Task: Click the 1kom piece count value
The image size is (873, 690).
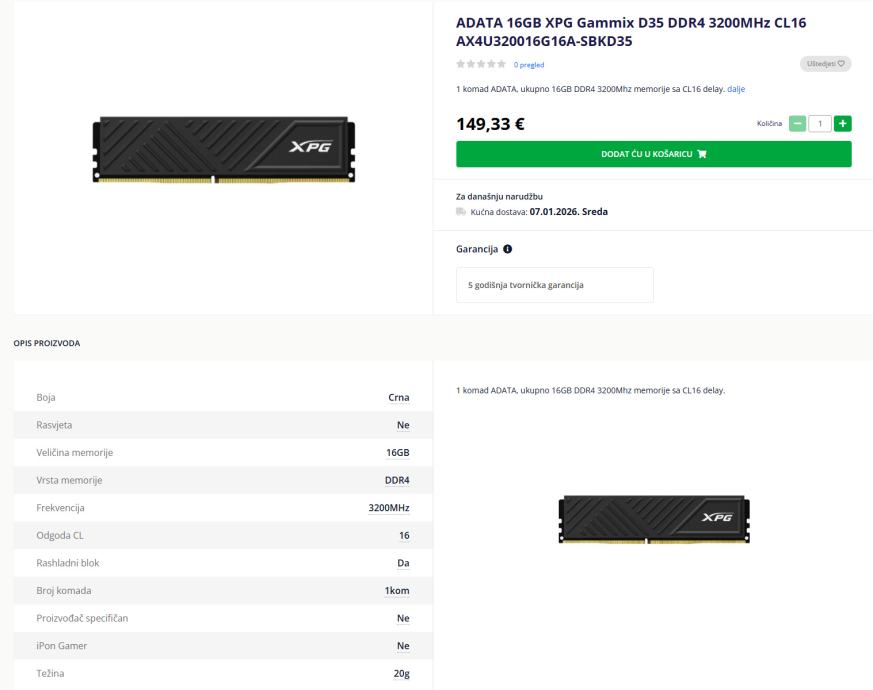Action: [x=396, y=591]
